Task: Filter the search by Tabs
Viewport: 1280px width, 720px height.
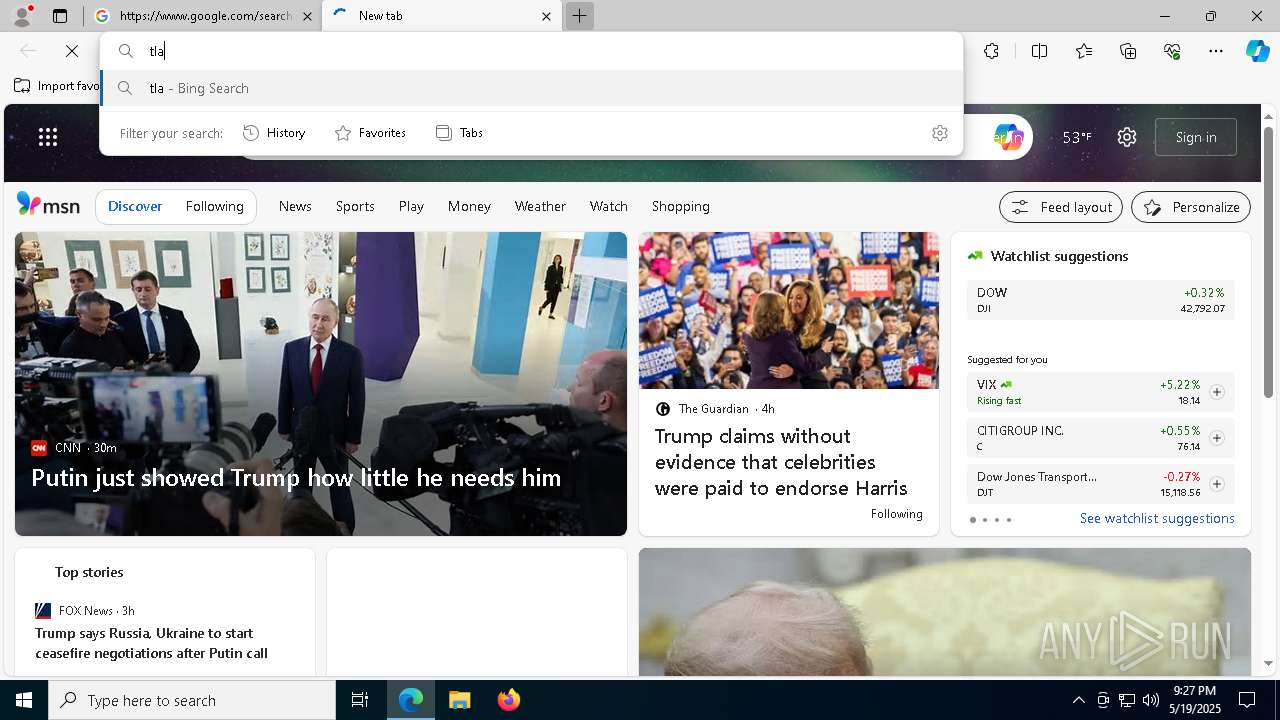Action: point(460,133)
